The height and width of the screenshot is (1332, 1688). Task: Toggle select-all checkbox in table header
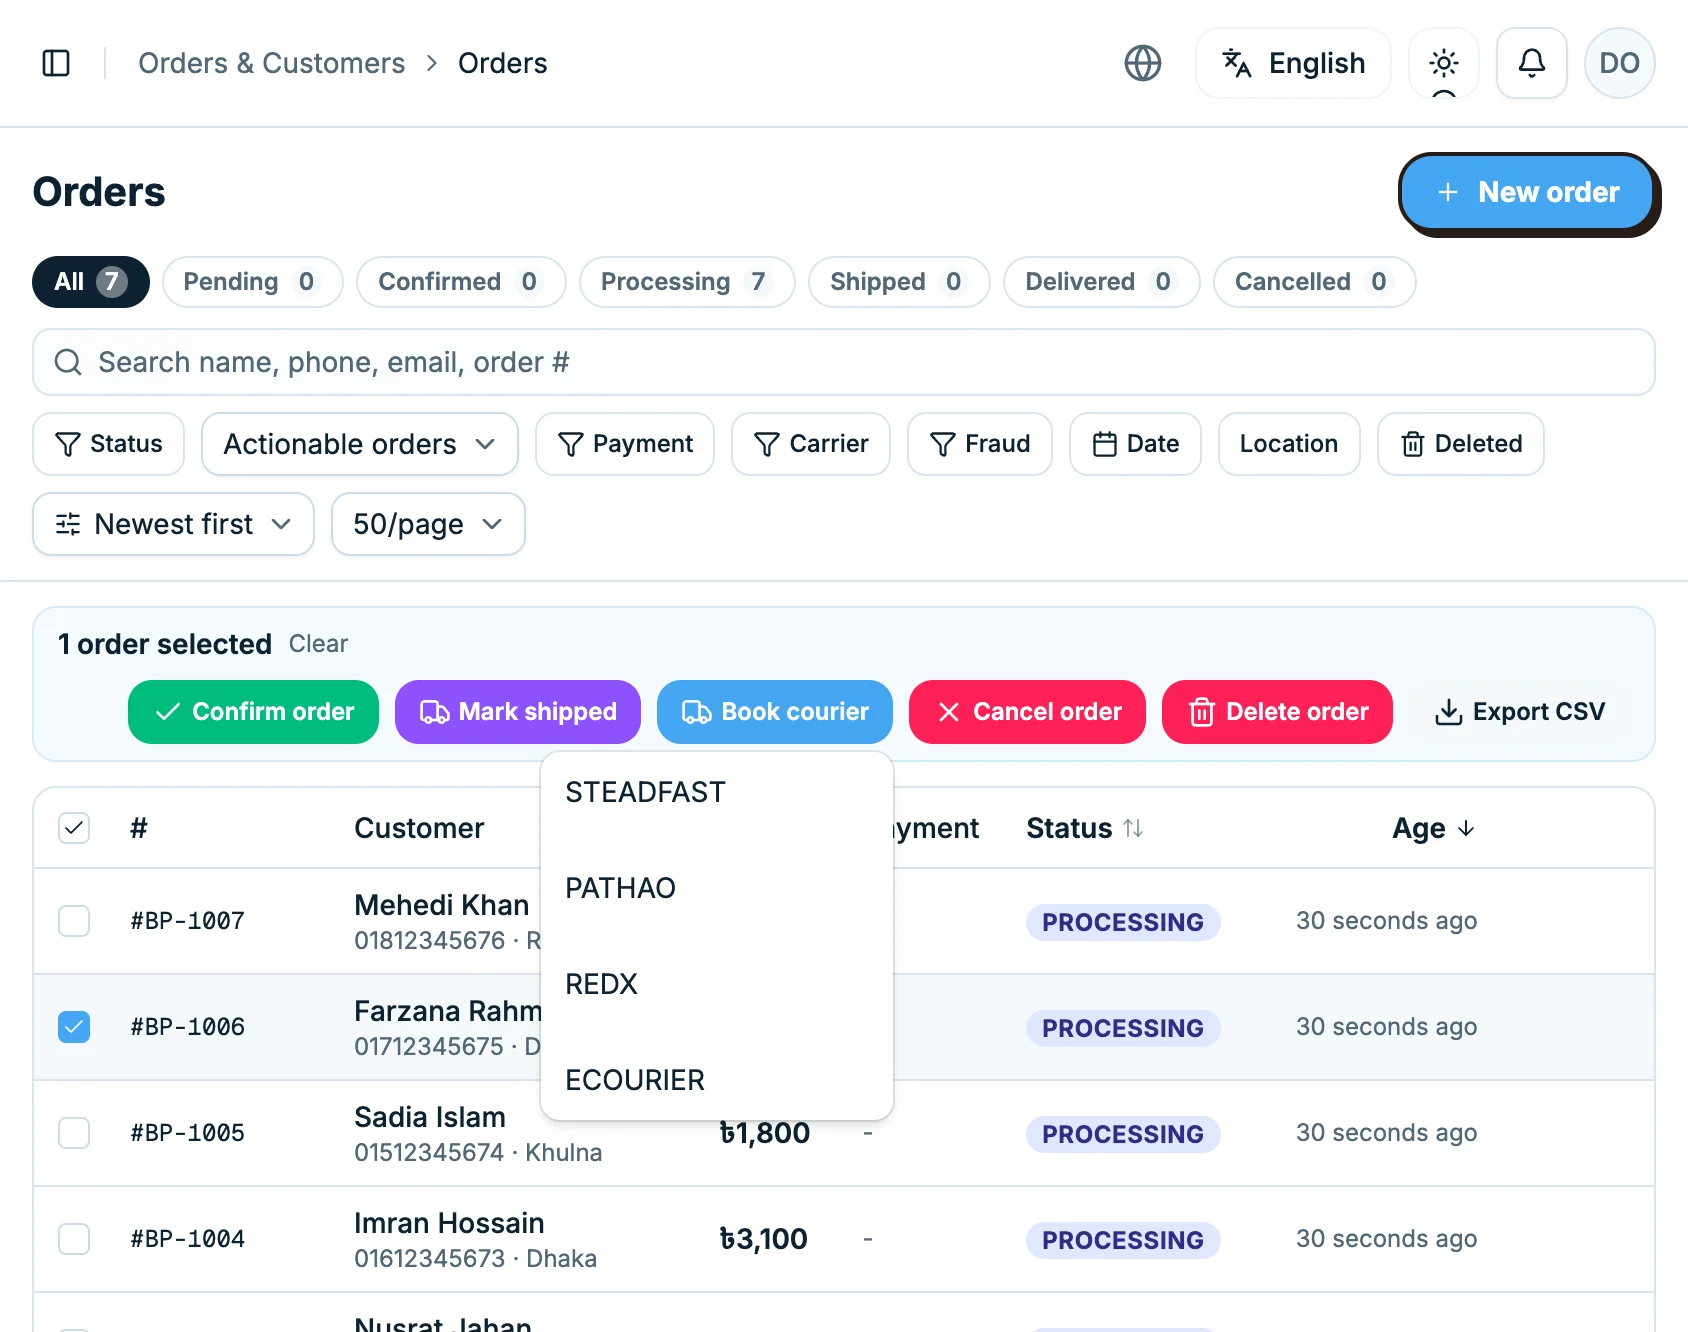point(74,828)
